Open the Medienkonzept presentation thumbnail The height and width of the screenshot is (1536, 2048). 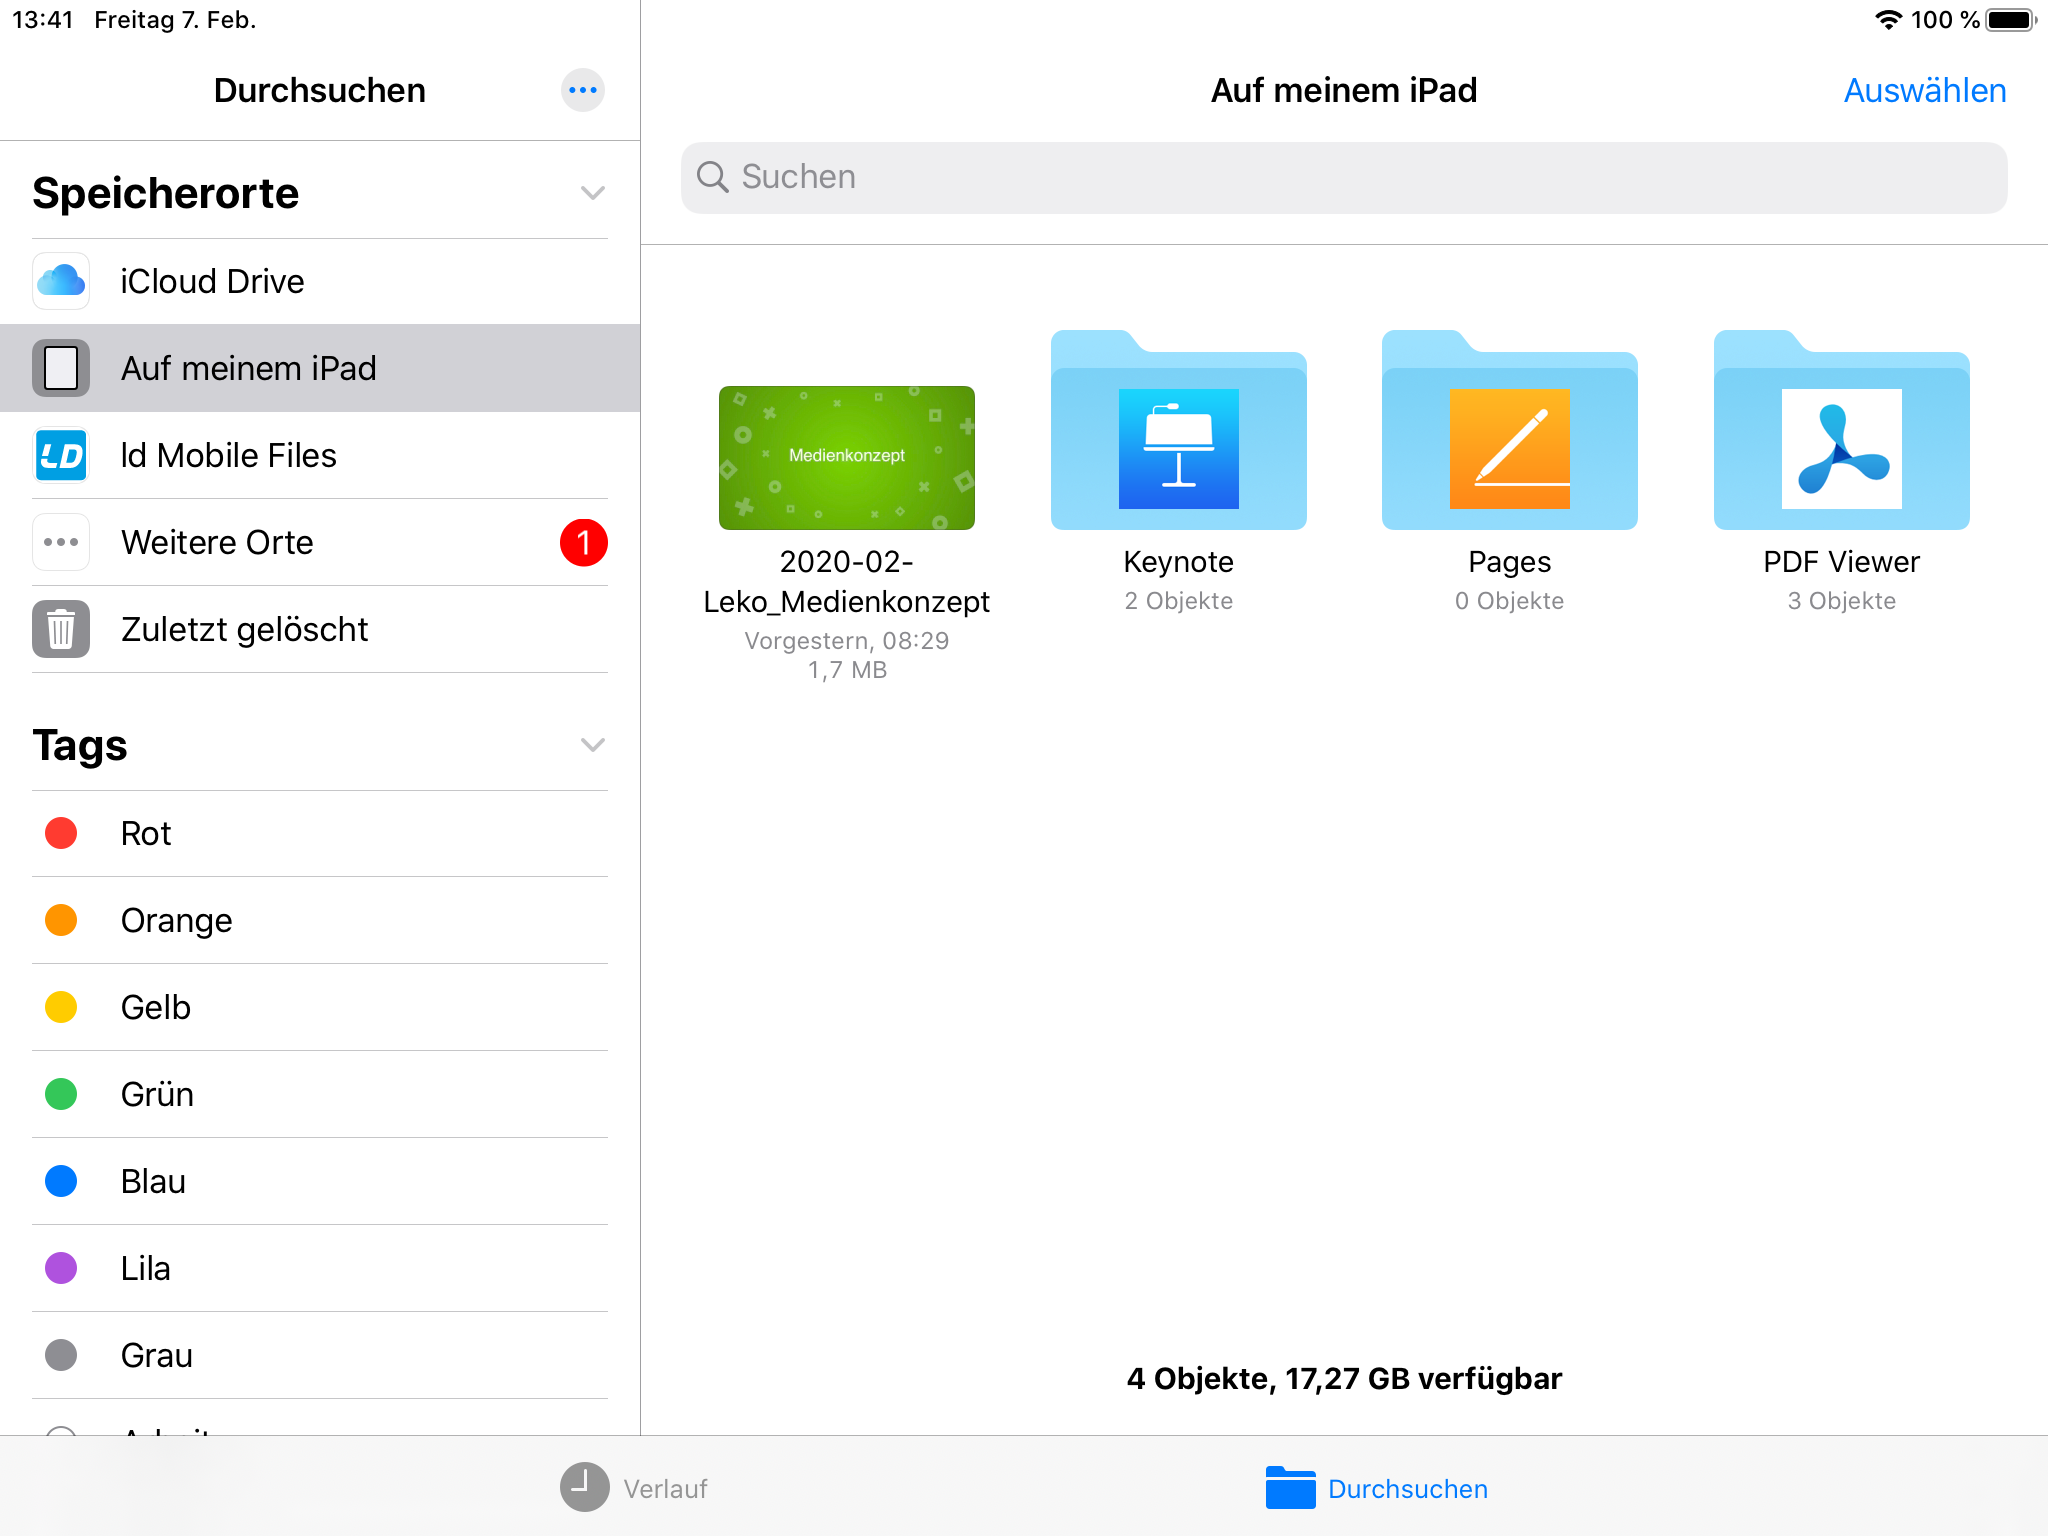[x=846, y=457]
